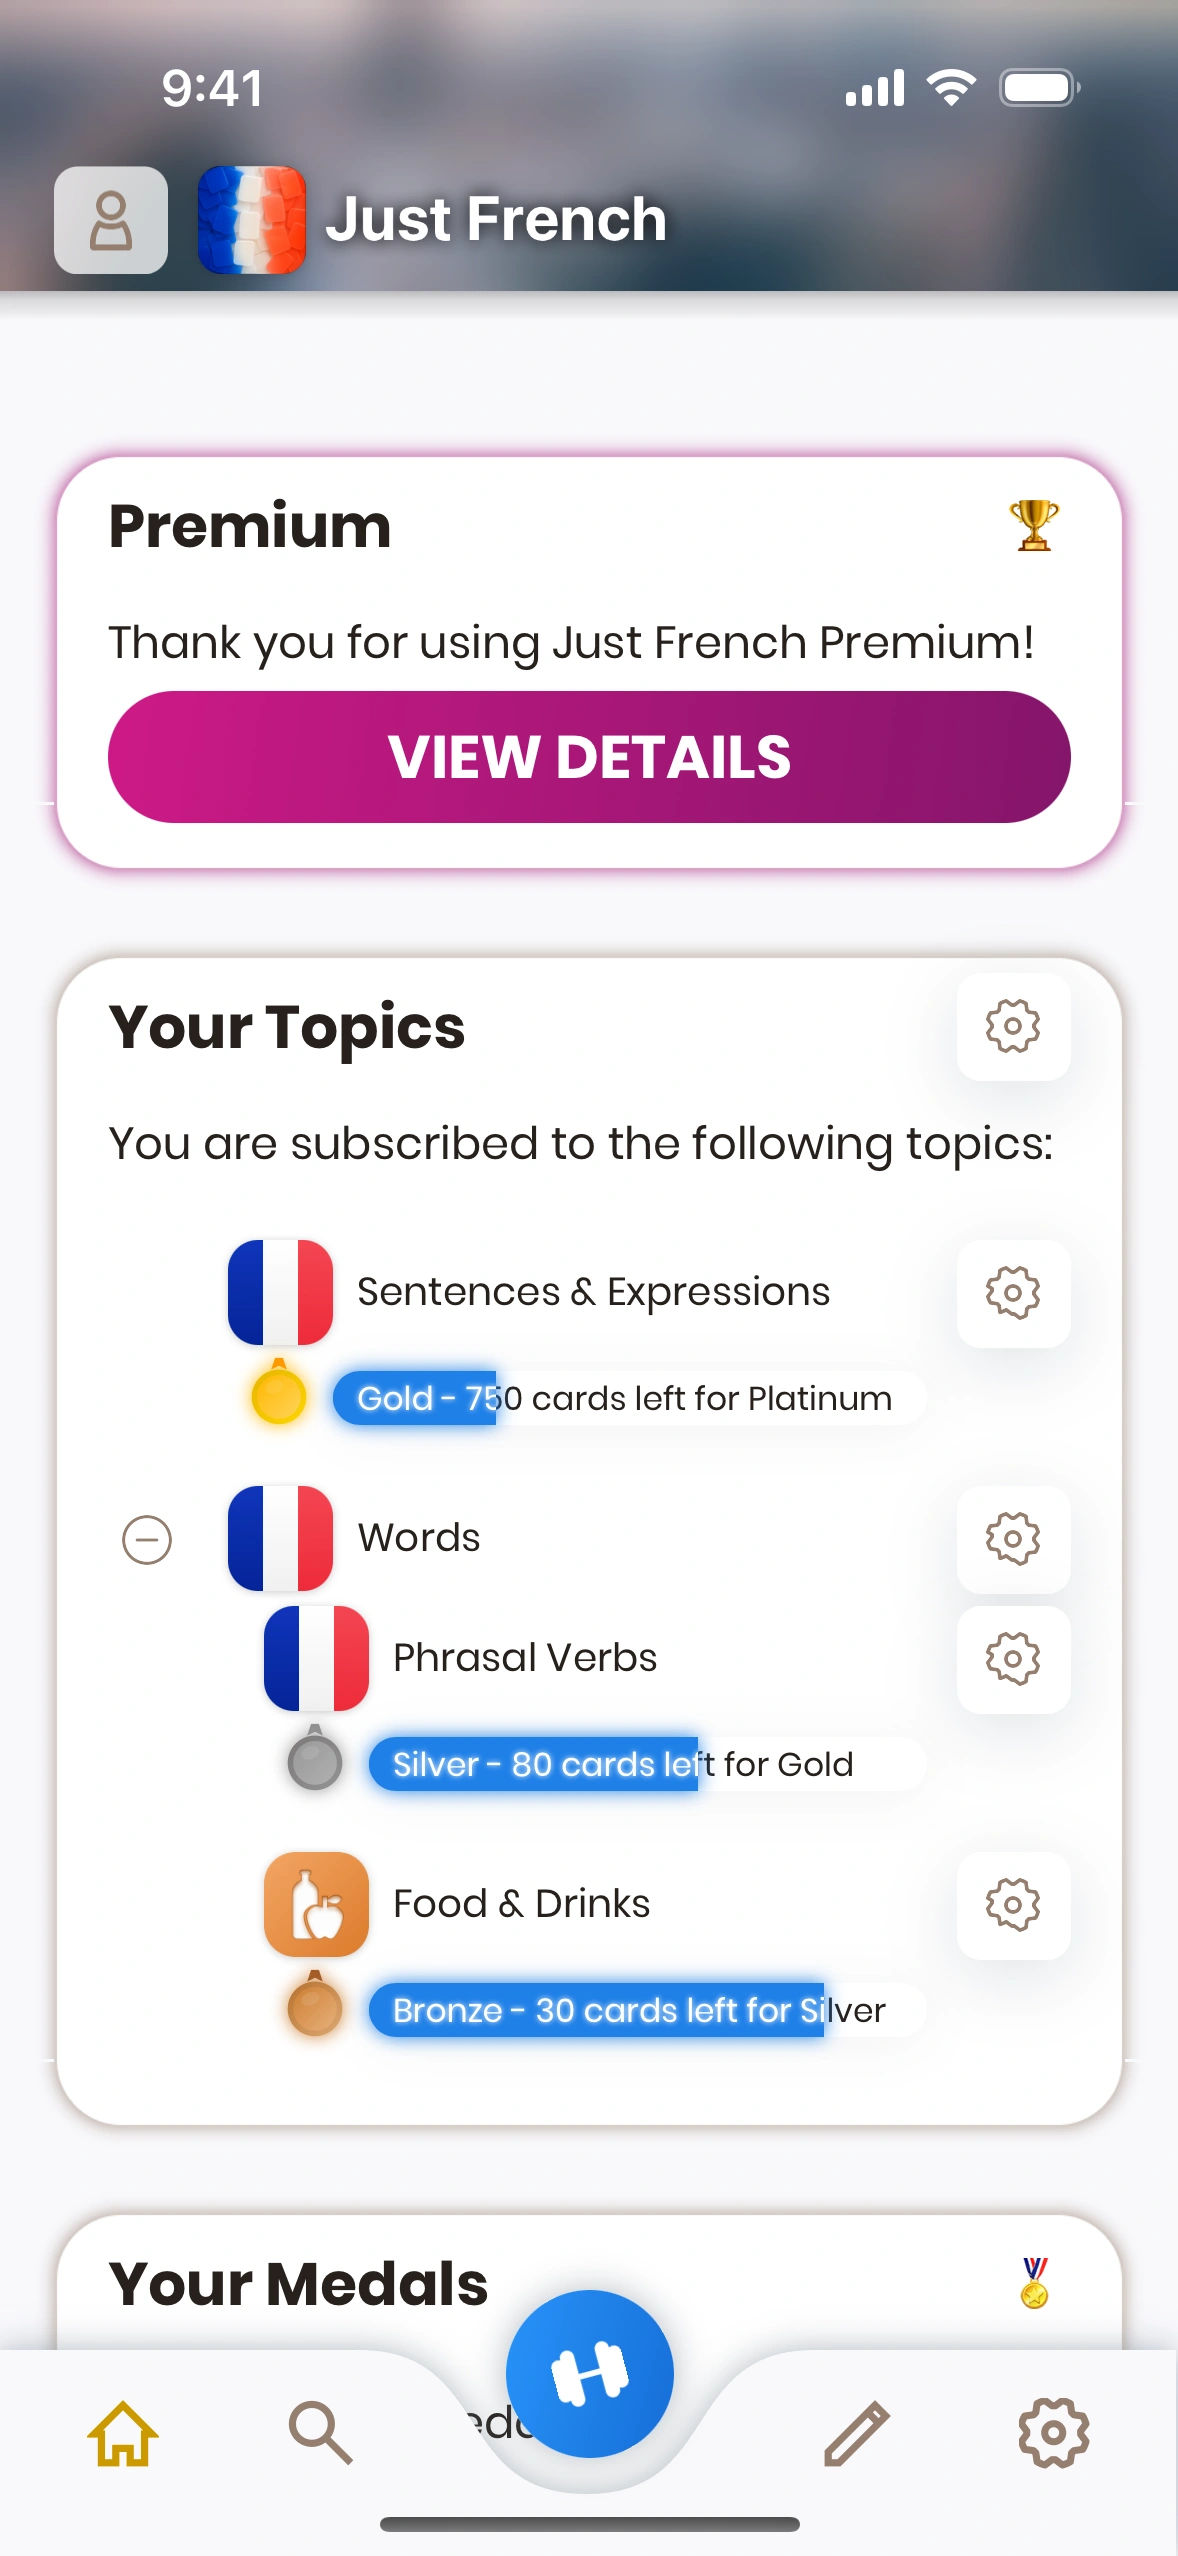Open Your Topics settings gear
This screenshot has height=2556, width=1178.
[1013, 1027]
